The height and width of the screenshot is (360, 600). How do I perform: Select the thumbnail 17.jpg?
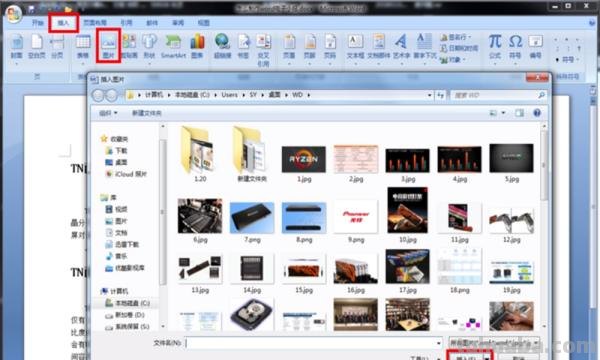click(x=408, y=271)
